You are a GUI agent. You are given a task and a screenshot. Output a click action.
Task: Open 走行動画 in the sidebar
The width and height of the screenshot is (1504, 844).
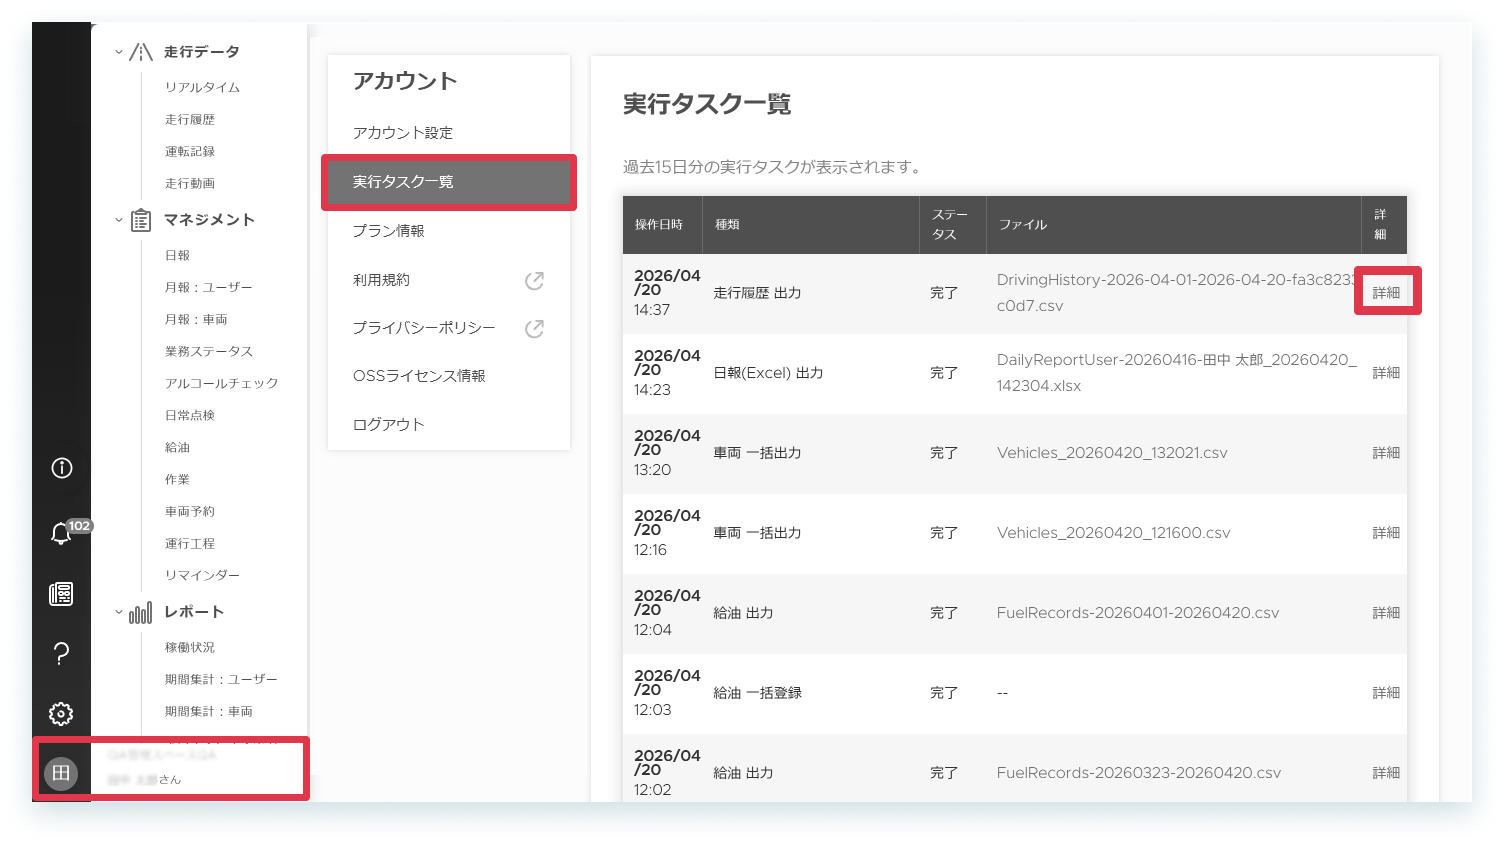pyautogui.click(x=190, y=184)
